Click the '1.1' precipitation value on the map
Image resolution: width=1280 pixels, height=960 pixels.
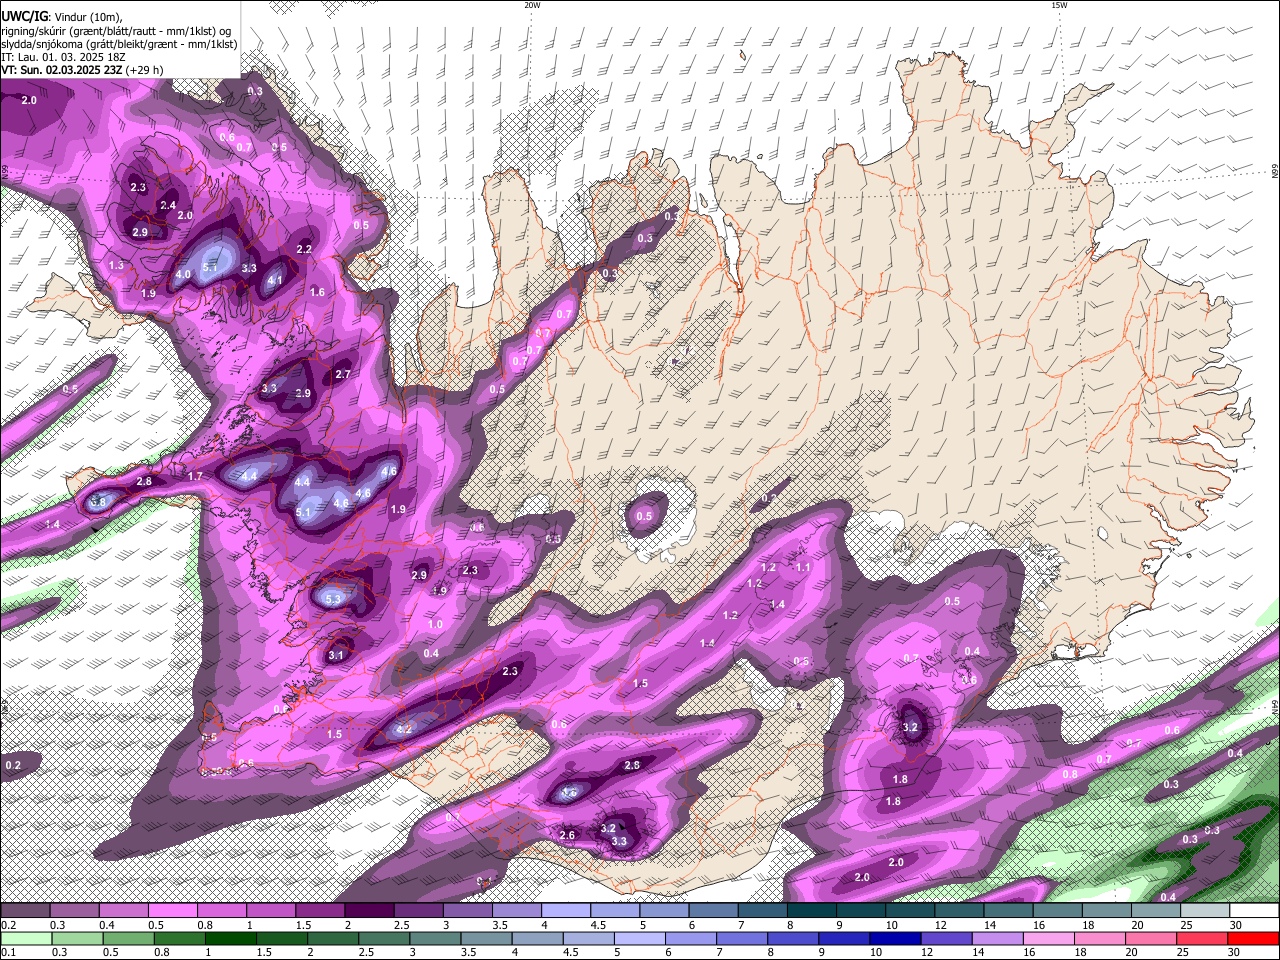tap(803, 567)
